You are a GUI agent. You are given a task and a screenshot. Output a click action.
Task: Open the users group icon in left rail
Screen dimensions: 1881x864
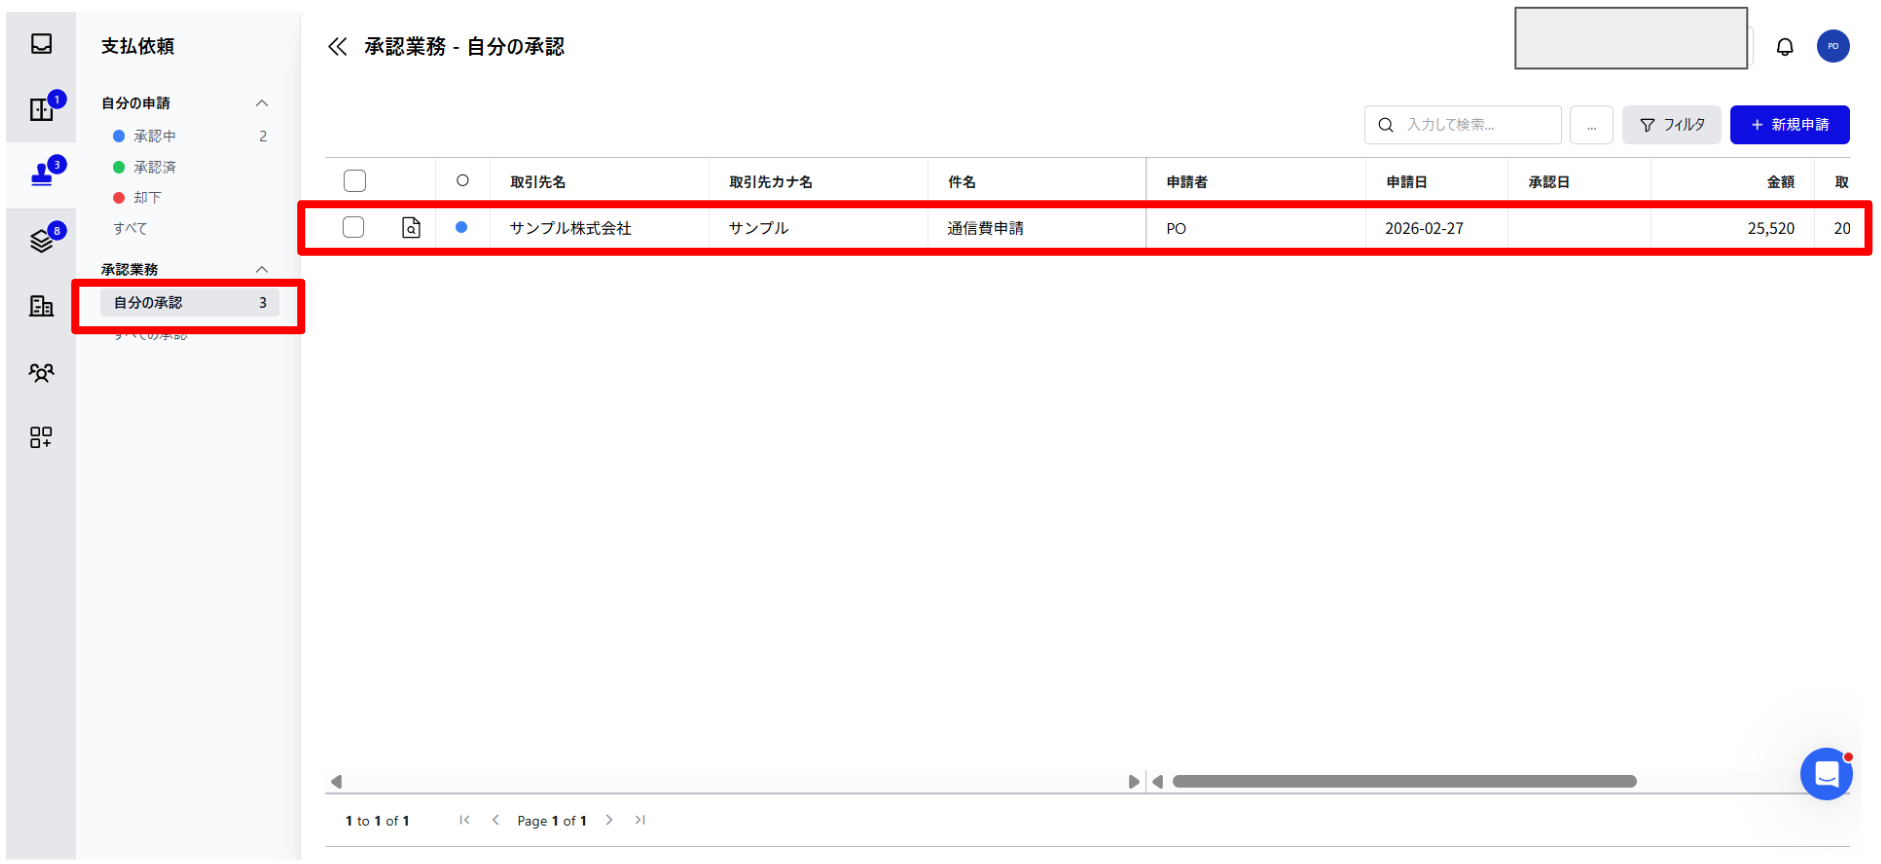tap(41, 372)
